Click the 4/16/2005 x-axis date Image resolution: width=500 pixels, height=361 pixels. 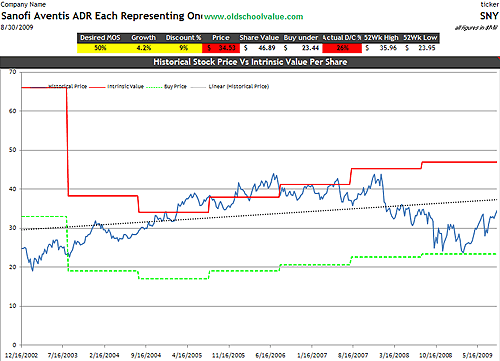tap(187, 355)
